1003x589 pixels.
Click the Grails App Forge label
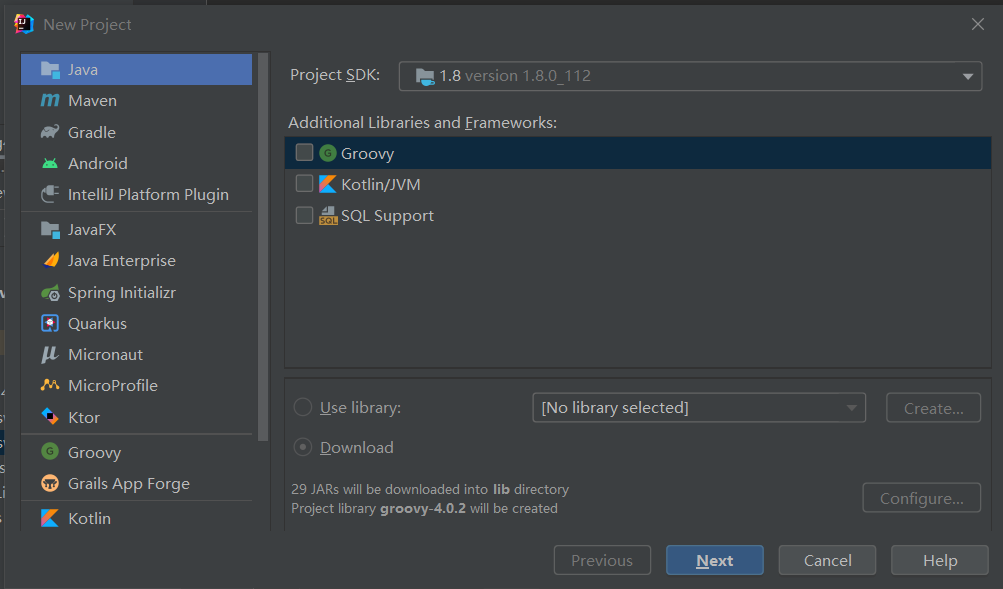point(129,484)
